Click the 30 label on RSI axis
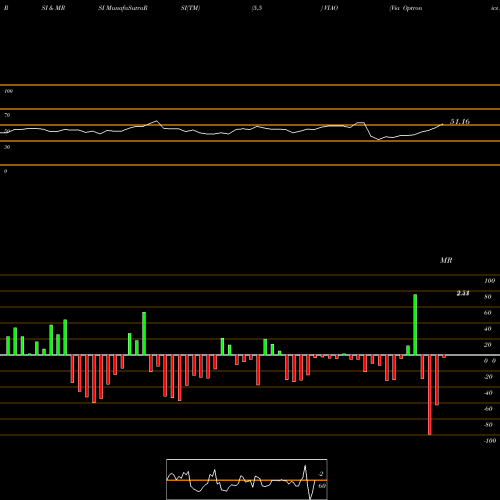This screenshot has width=500, height=500. click(7, 147)
